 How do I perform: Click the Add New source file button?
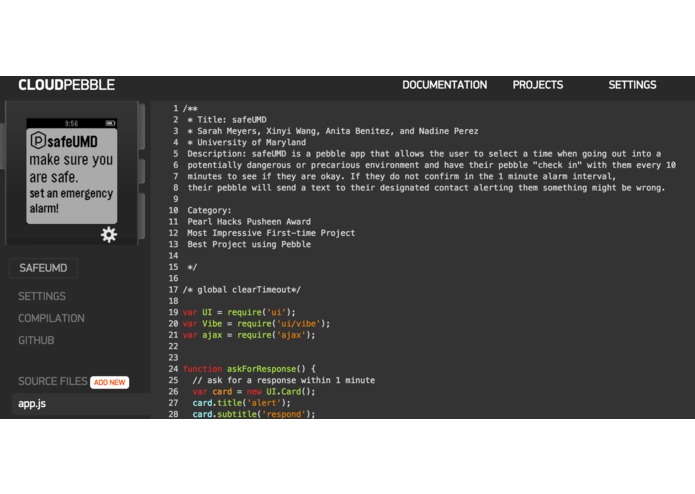pos(109,382)
